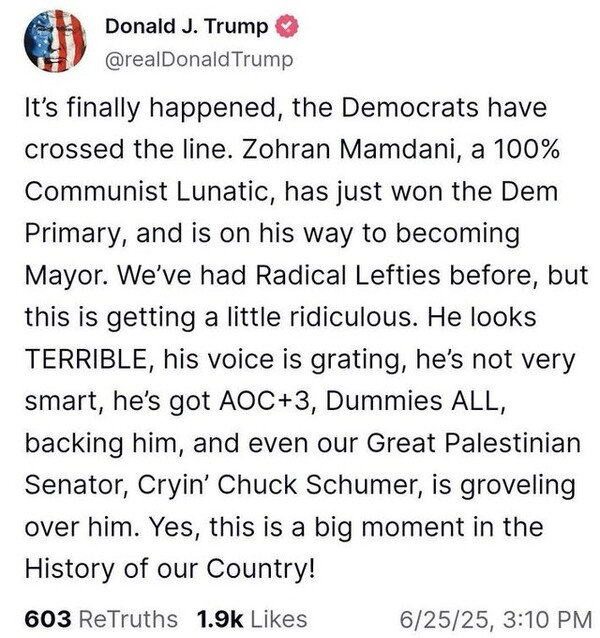600x638 pixels.
Task: Open the Donald J. Trump profile name
Action: pyautogui.click(x=186, y=27)
